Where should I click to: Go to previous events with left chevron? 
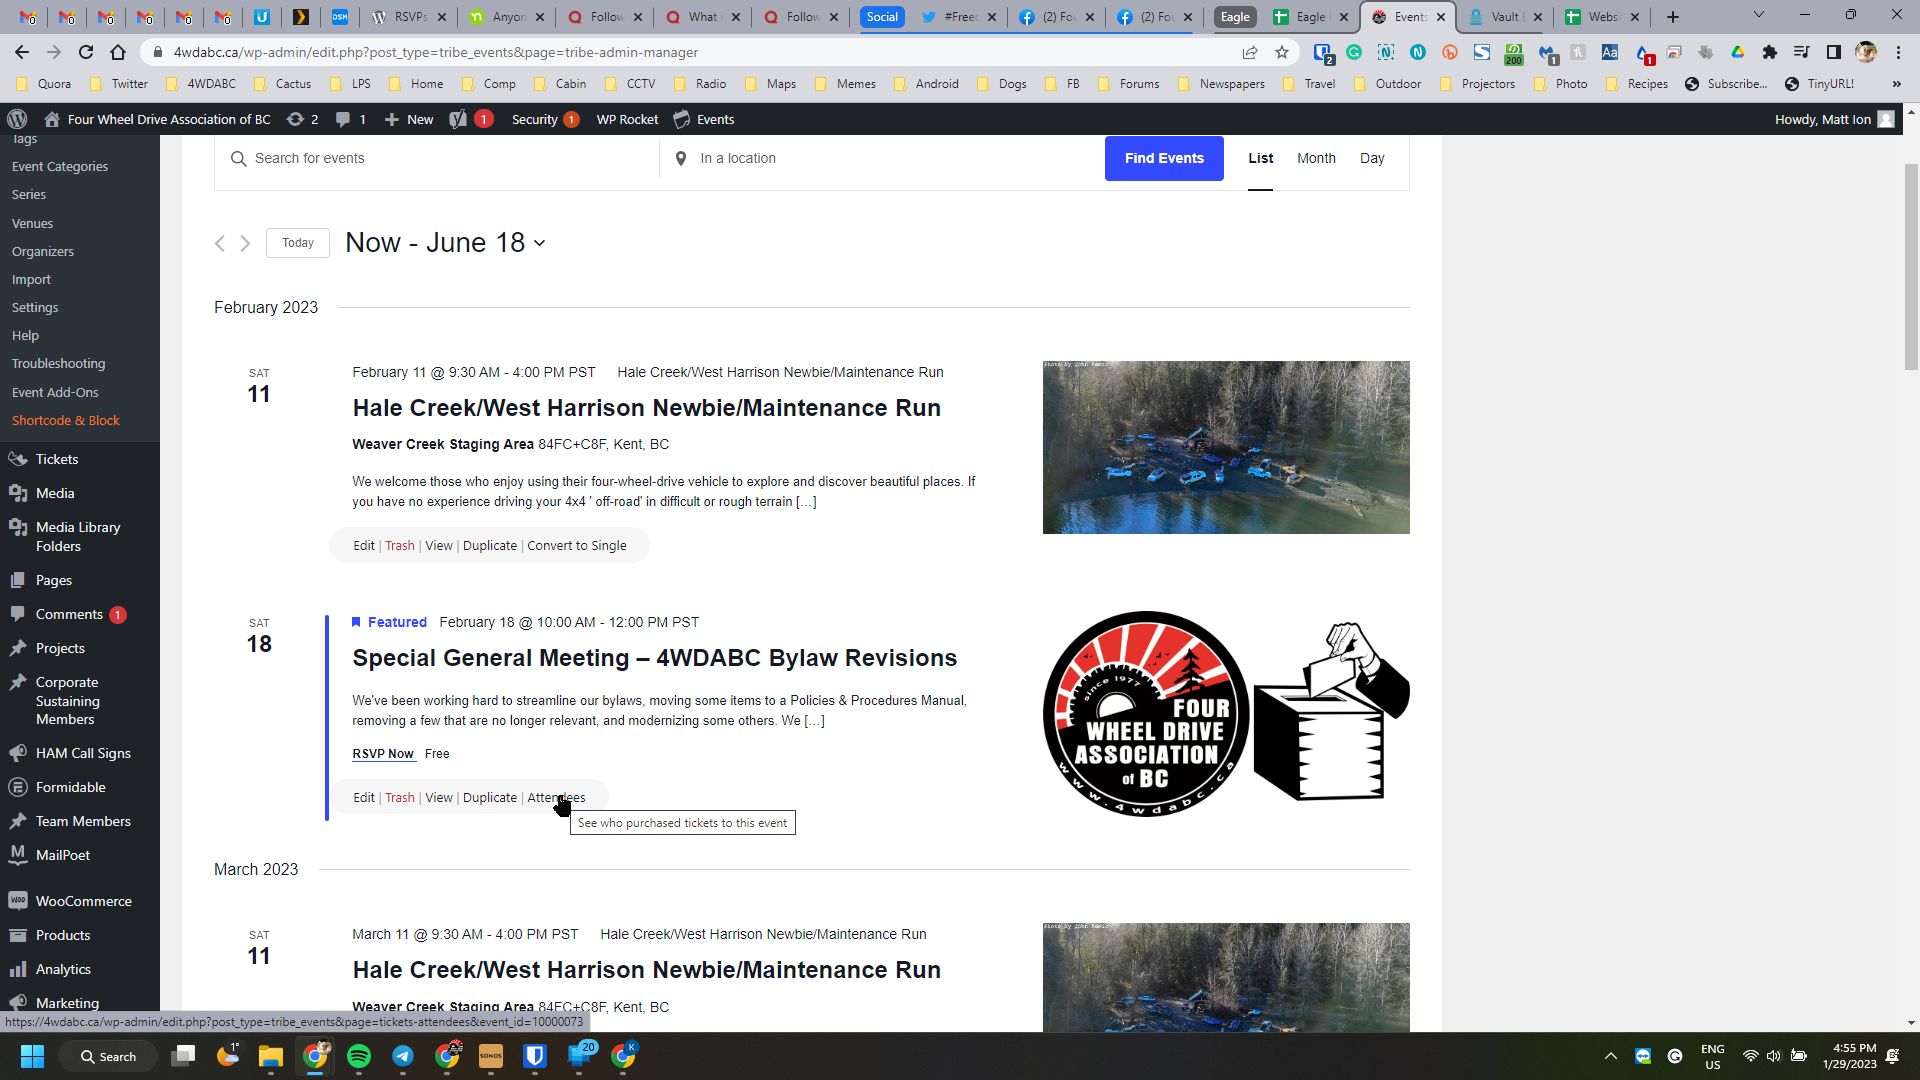coord(220,243)
